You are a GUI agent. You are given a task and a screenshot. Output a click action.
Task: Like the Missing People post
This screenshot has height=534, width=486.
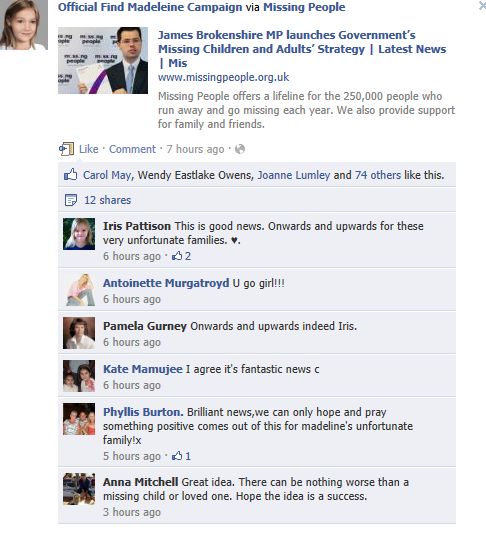click(x=89, y=149)
